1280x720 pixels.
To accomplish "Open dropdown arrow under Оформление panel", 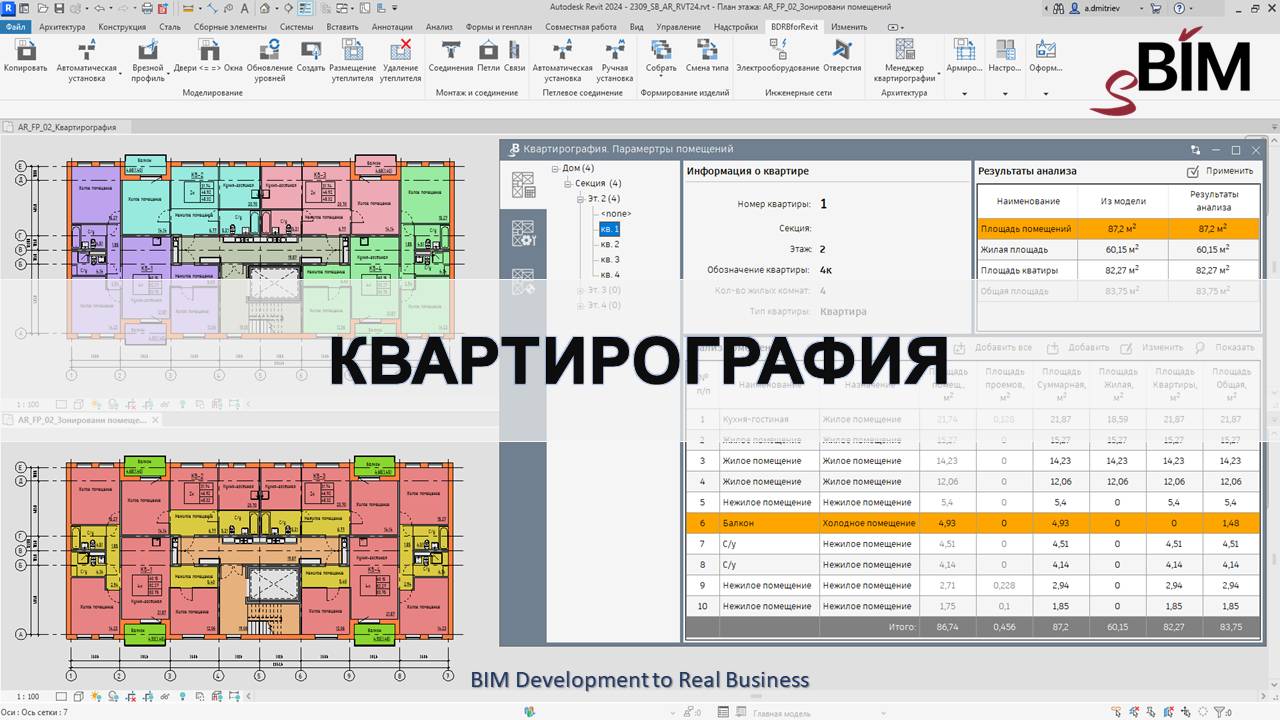I will (1046, 94).
